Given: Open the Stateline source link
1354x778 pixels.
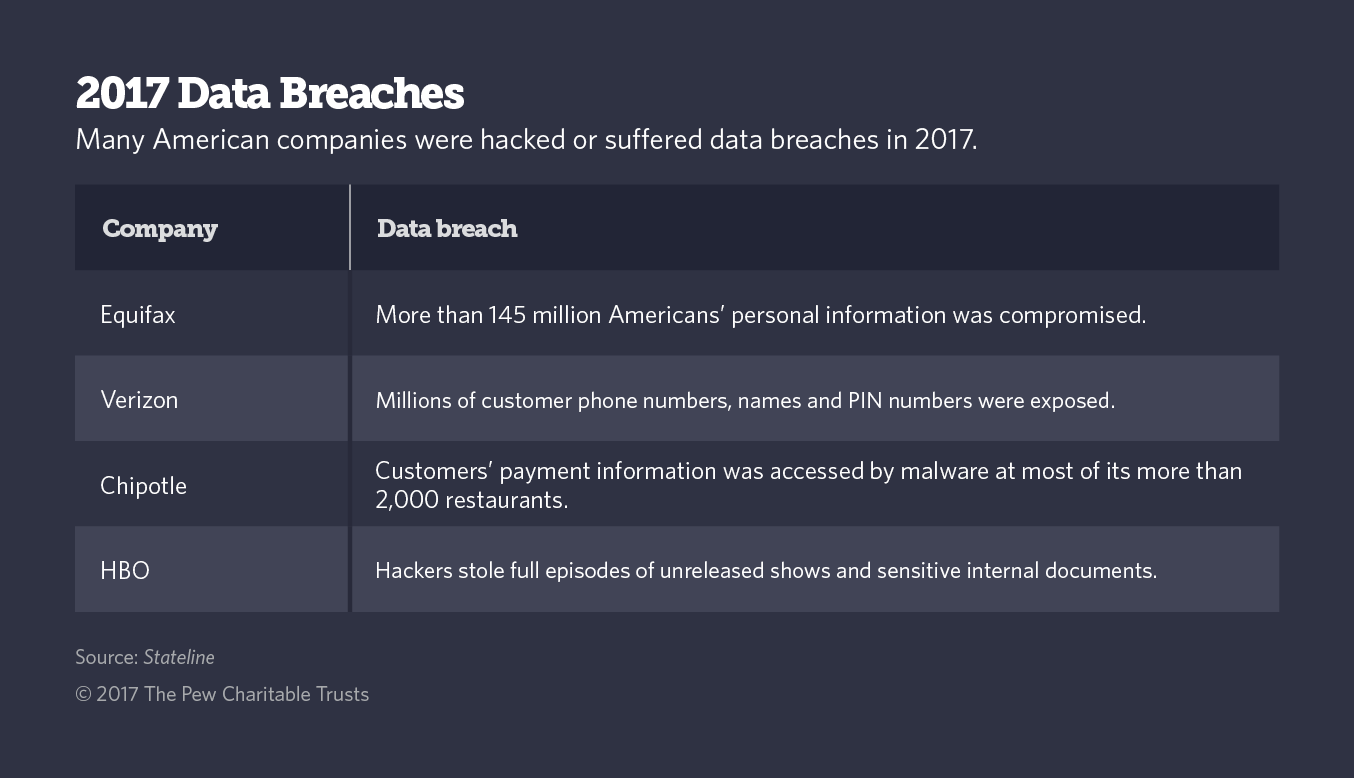Looking at the screenshot, I should (179, 657).
